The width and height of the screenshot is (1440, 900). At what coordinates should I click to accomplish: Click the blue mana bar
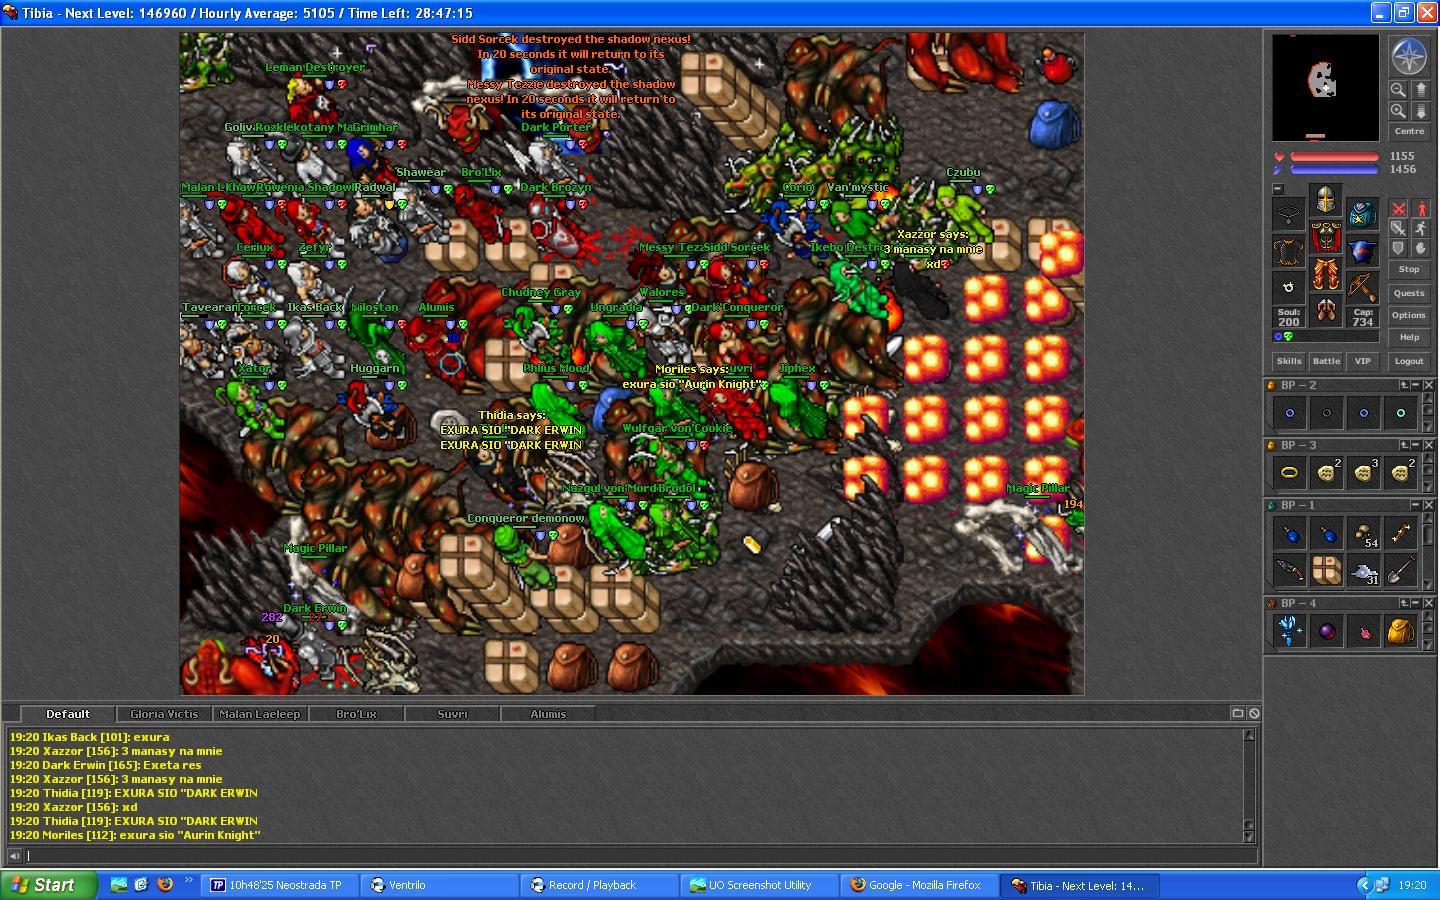(x=1334, y=170)
